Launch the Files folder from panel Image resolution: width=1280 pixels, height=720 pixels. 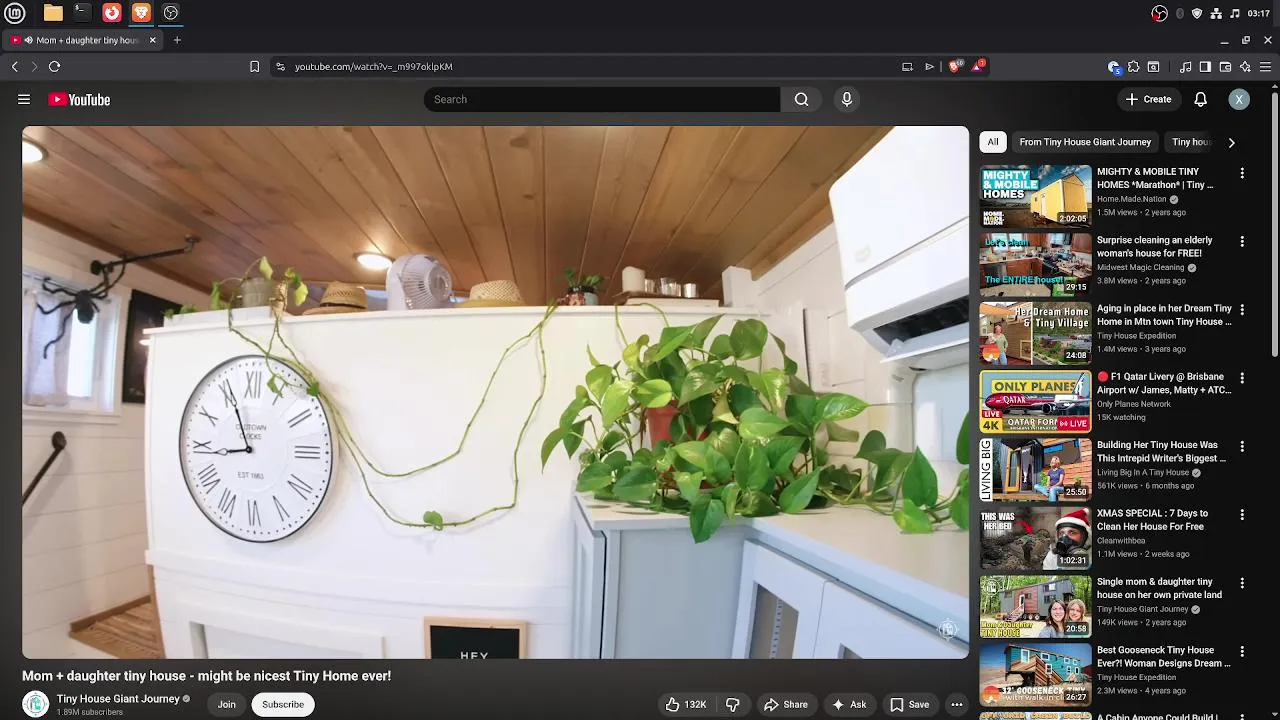point(53,13)
